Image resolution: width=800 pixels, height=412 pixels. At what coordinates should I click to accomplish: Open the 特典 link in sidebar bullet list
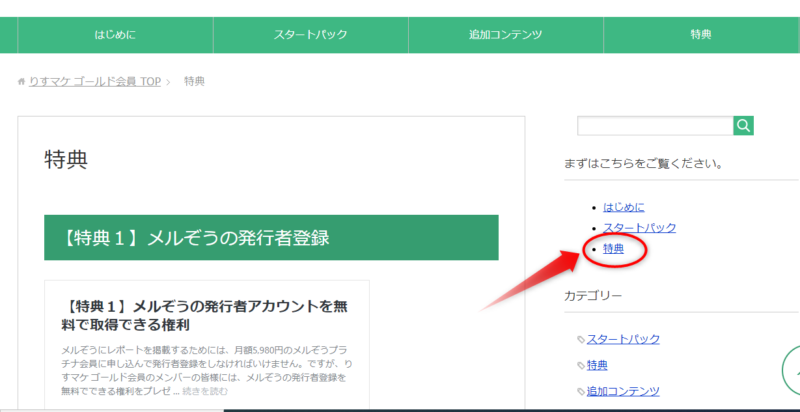(x=613, y=249)
